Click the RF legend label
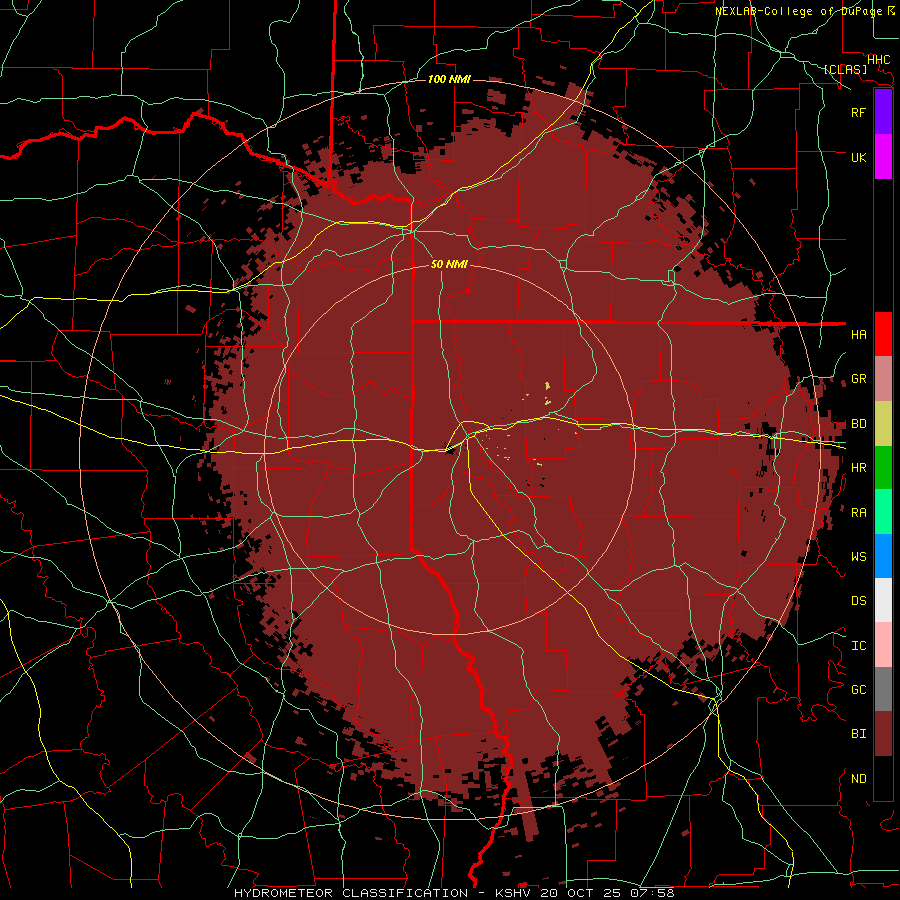This screenshot has width=900, height=900. pos(858,112)
